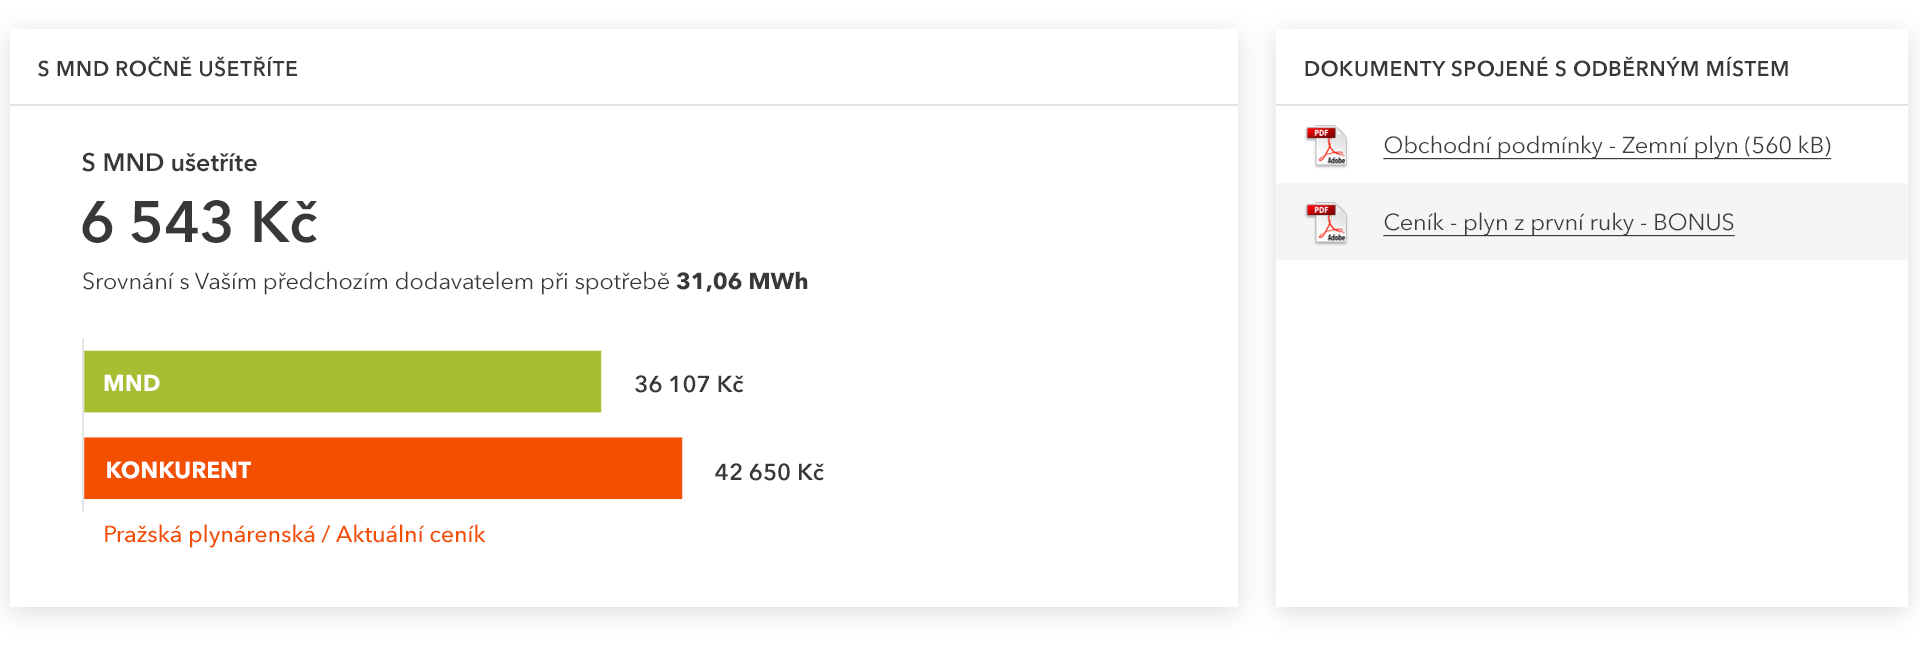
Task: Open the Ceník BONUS PDF icon
Action: point(1327,223)
